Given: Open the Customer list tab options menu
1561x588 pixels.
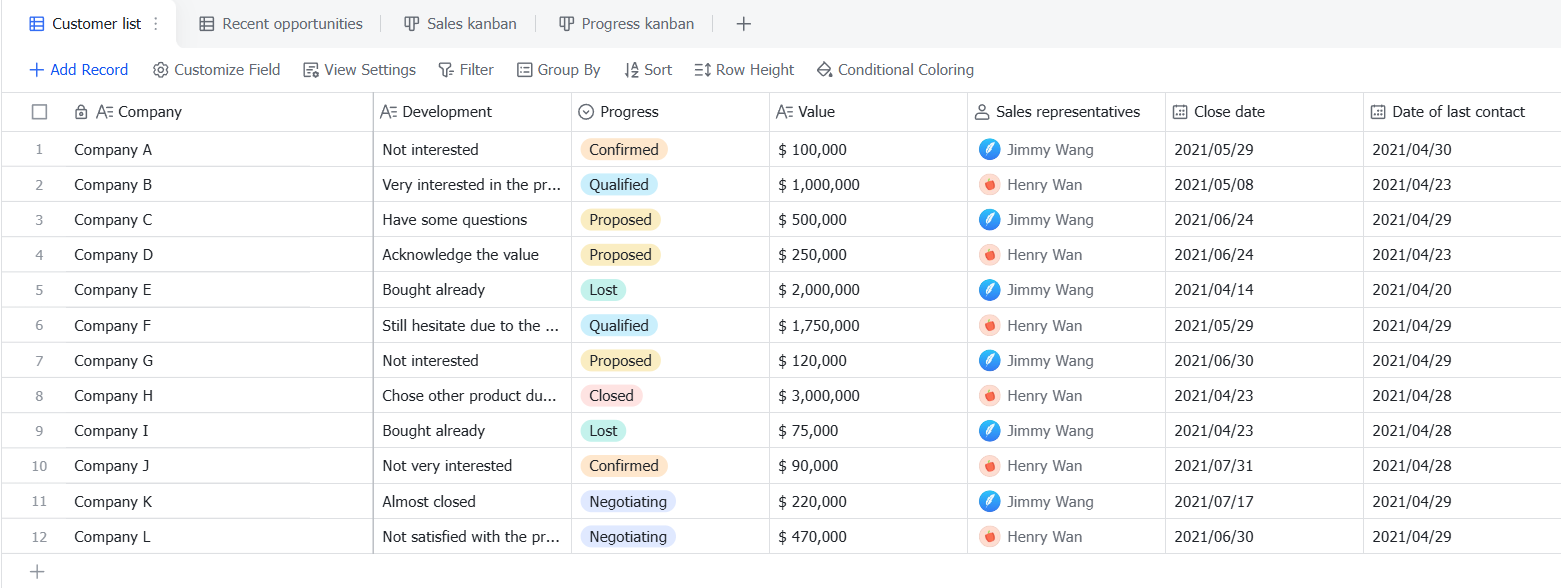Looking at the screenshot, I should pos(155,24).
